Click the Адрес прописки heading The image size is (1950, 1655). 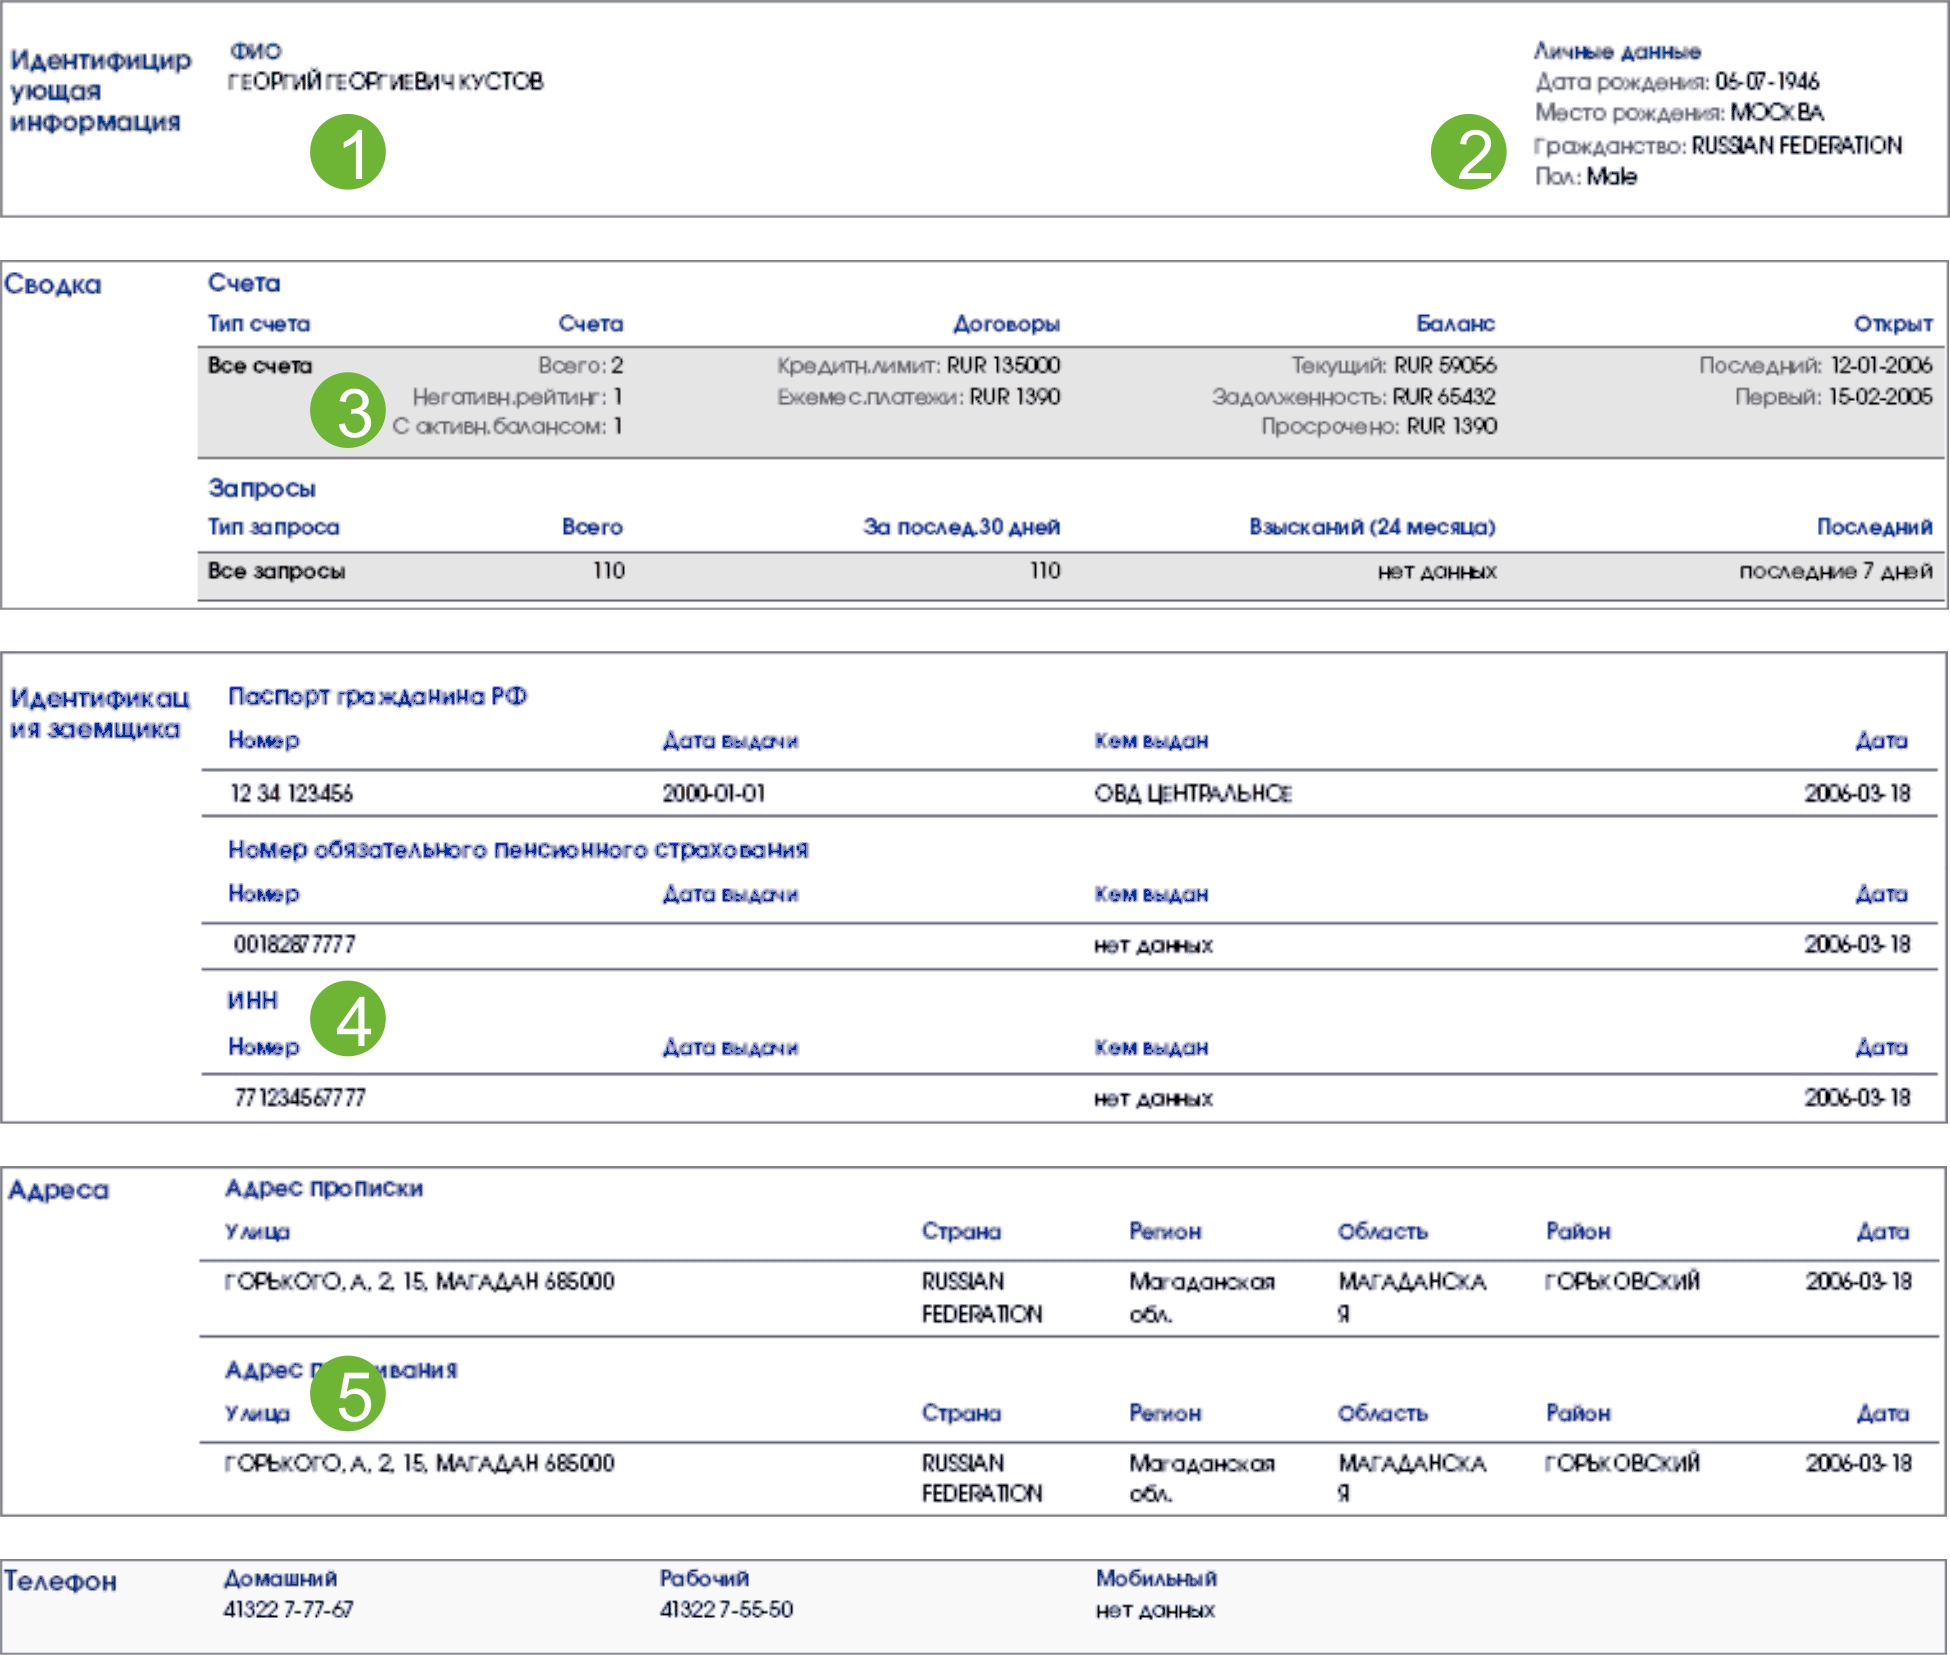point(323,1188)
